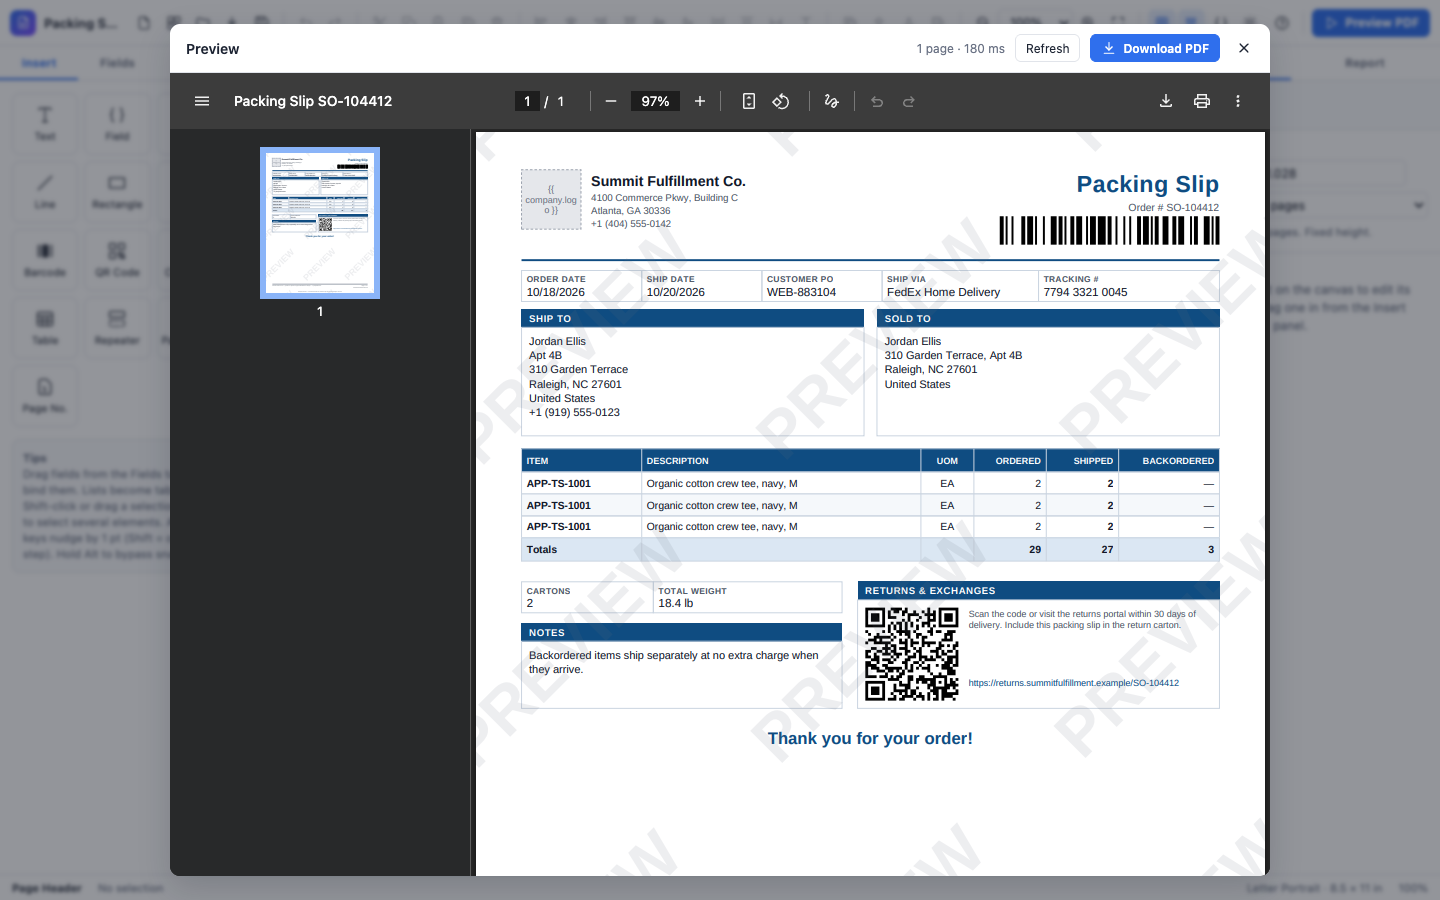Select the page 1 thumbnail

click(x=320, y=223)
